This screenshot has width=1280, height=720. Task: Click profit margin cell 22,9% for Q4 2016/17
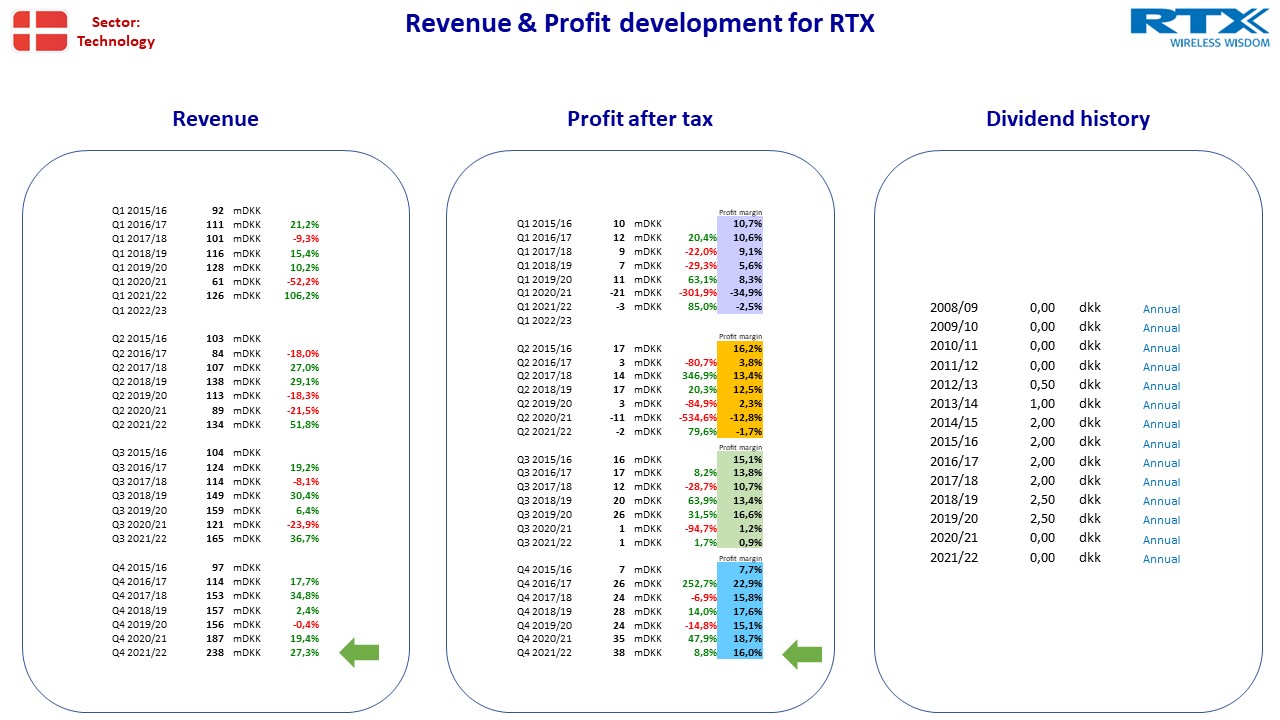(740, 583)
